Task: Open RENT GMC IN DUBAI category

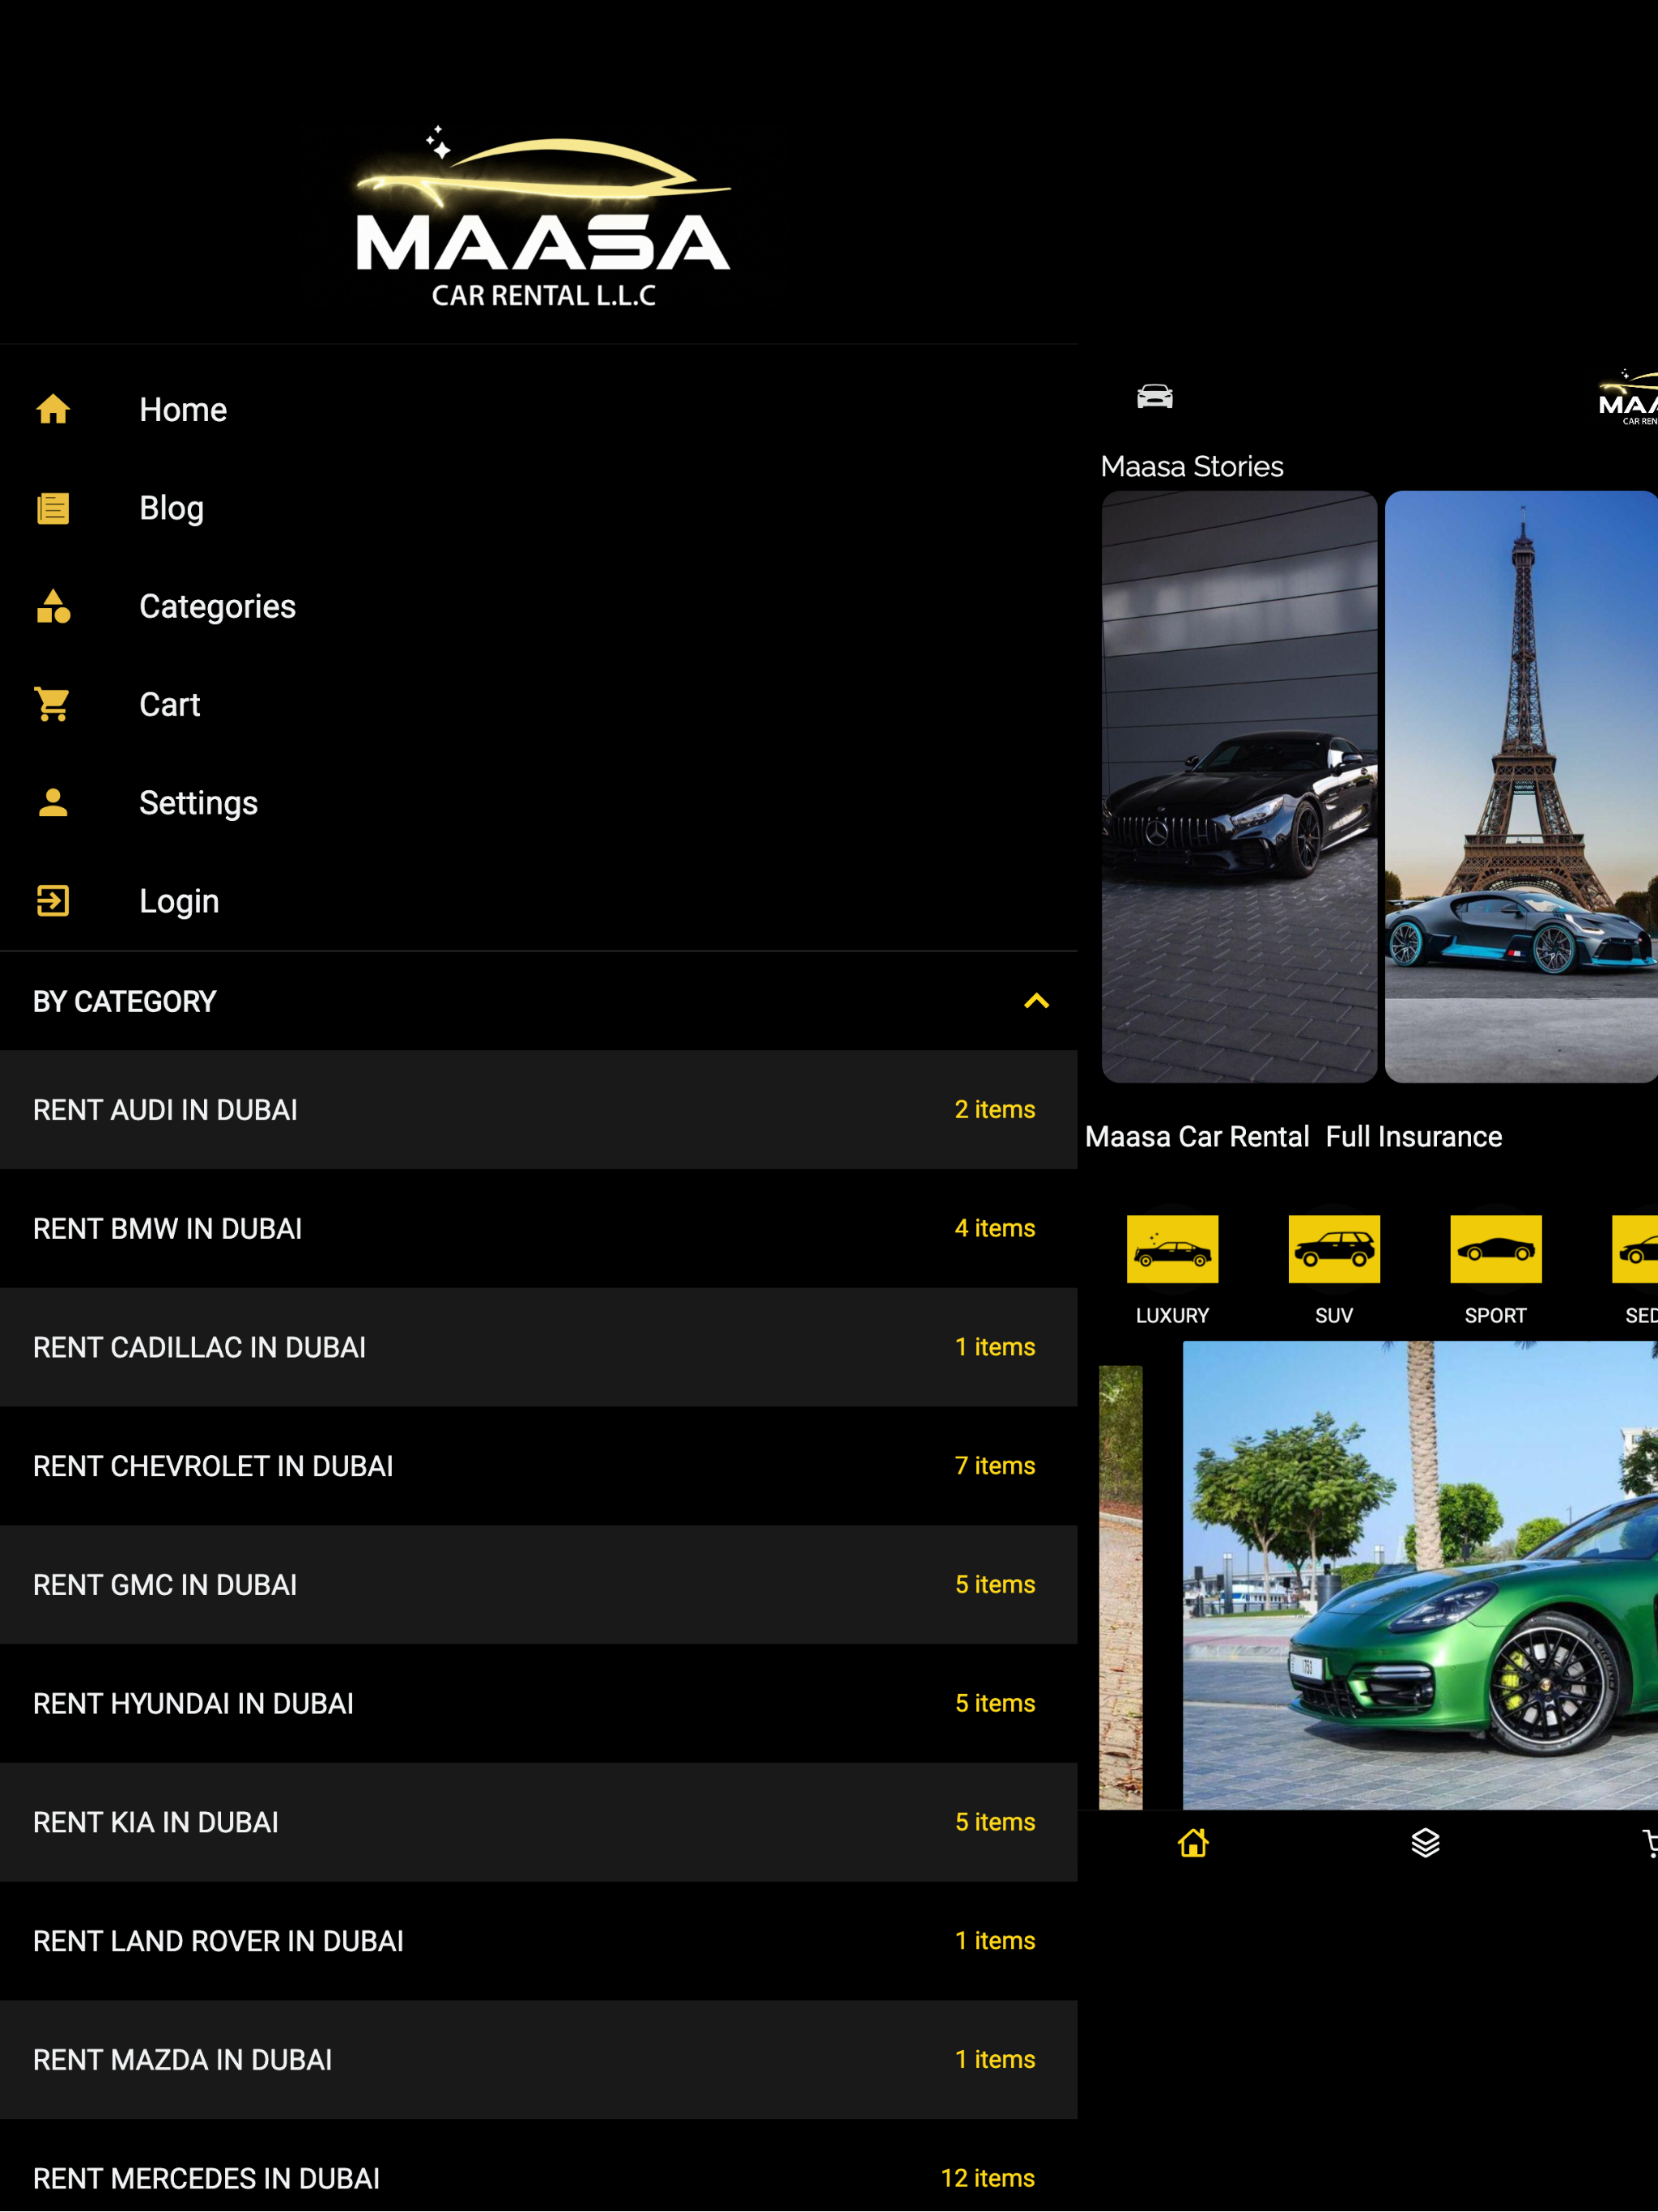Action: pos(538,1585)
